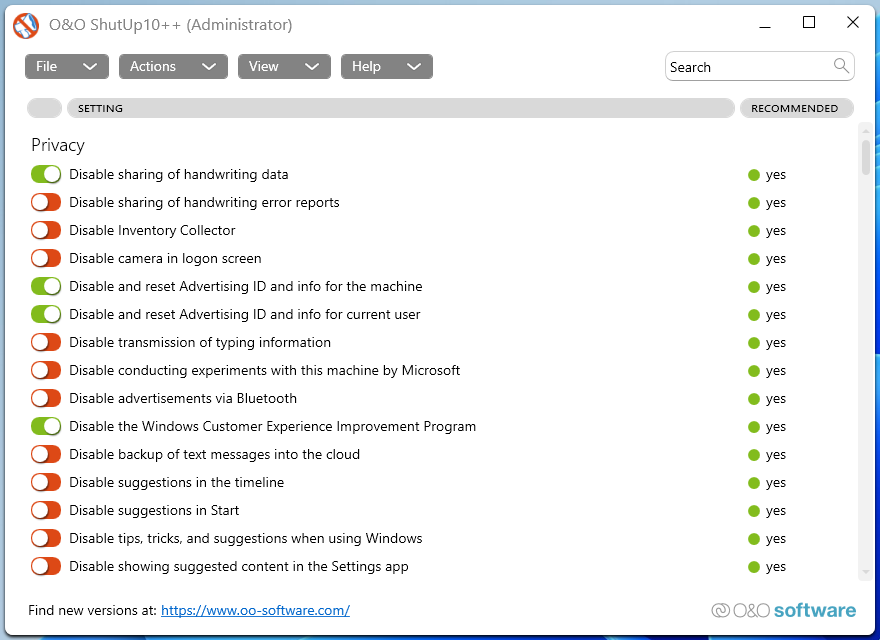
Task: Open the Actions dropdown menu
Action: point(173,66)
